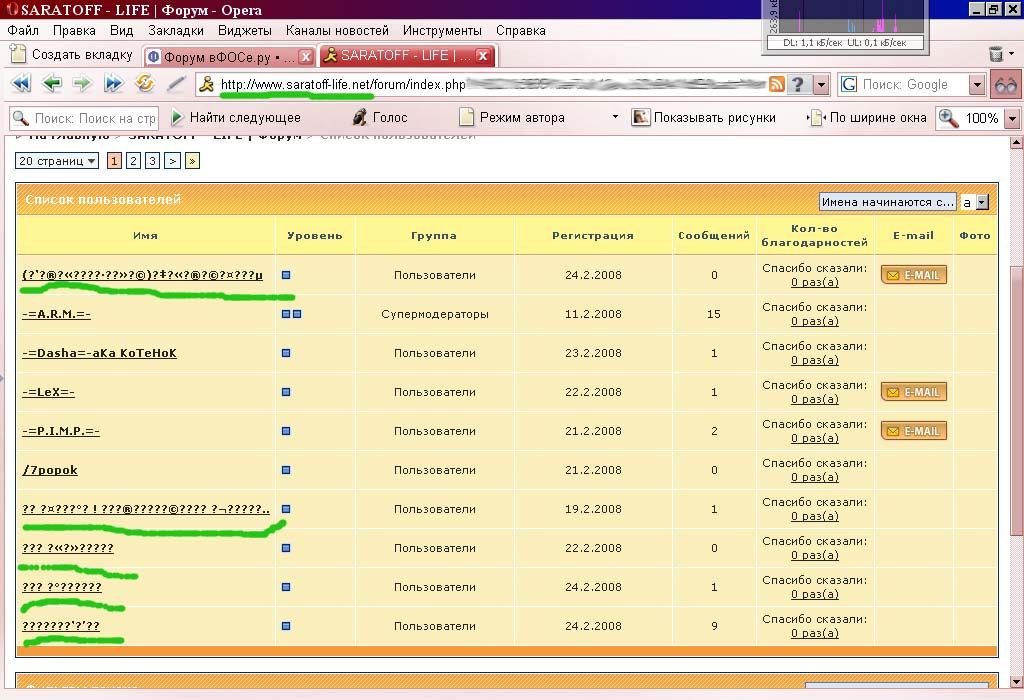Image resolution: width=1024 pixels, height=700 pixels.
Task: Go back using the green arrow
Action: [x=51, y=85]
